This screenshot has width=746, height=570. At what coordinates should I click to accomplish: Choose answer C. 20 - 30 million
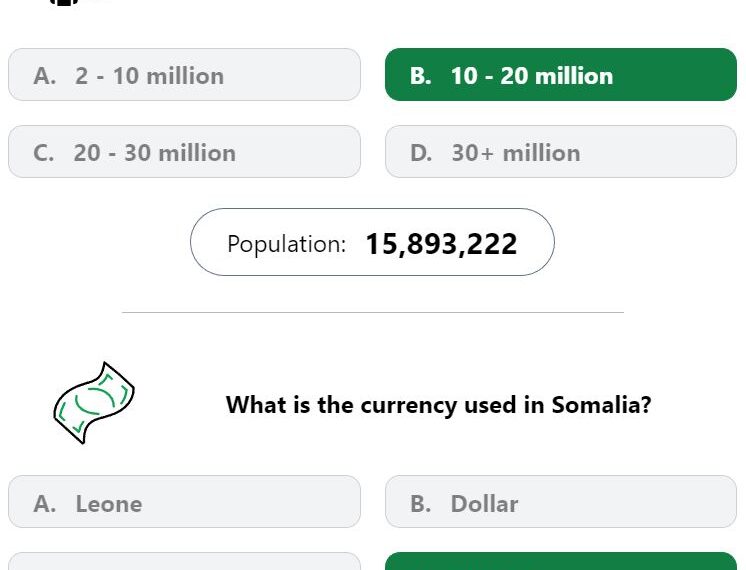[x=184, y=152]
